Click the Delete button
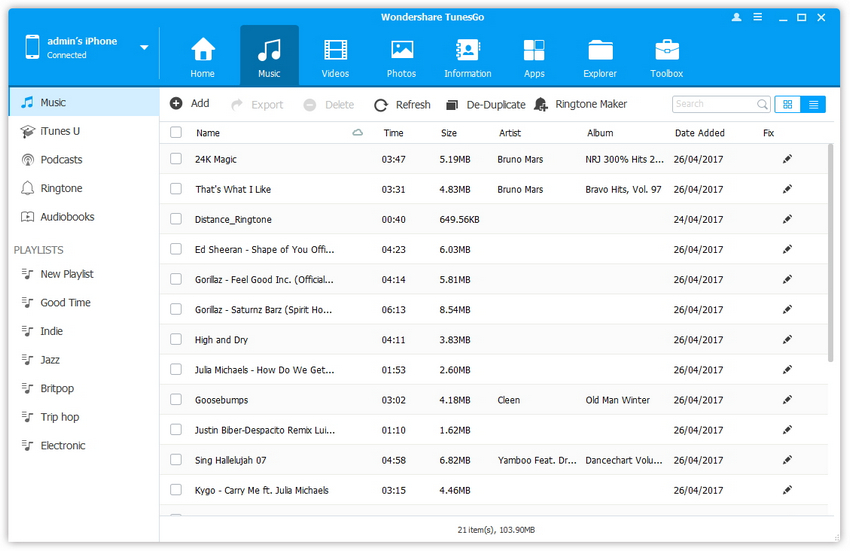Image resolution: width=850 pixels, height=551 pixels. pyautogui.click(x=329, y=105)
